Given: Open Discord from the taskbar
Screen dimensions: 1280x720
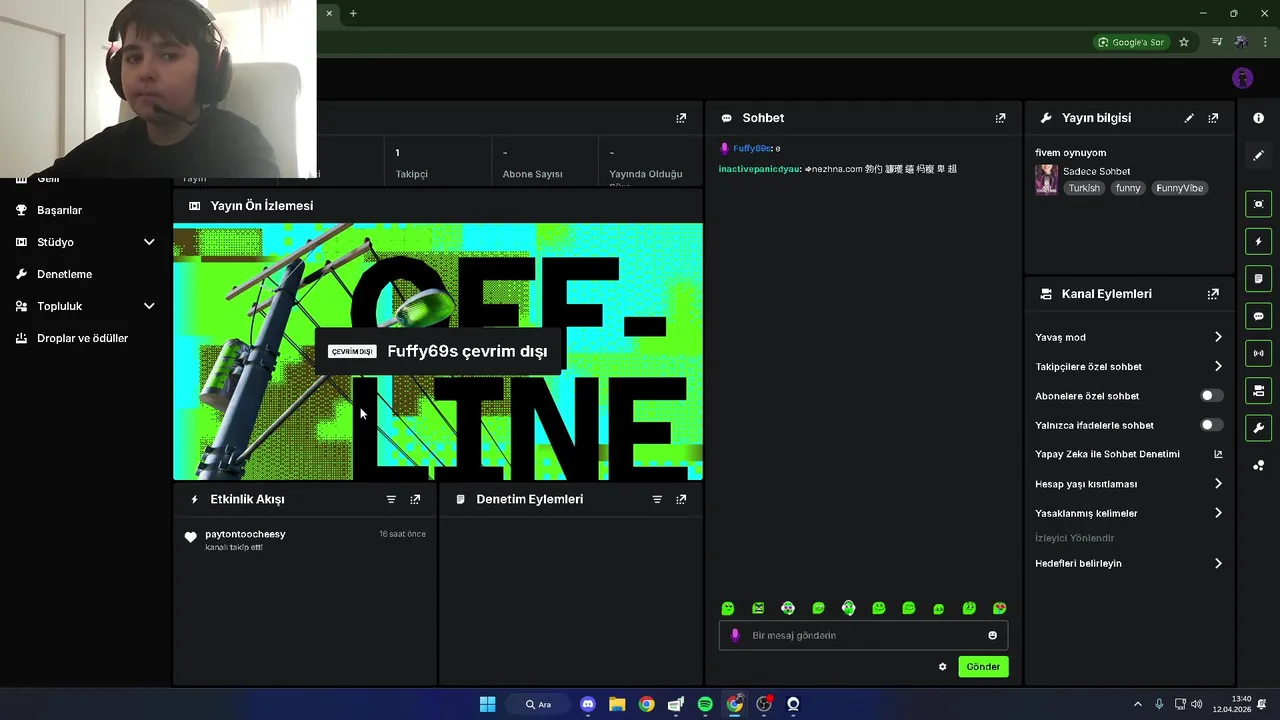Looking at the screenshot, I should click(x=588, y=704).
